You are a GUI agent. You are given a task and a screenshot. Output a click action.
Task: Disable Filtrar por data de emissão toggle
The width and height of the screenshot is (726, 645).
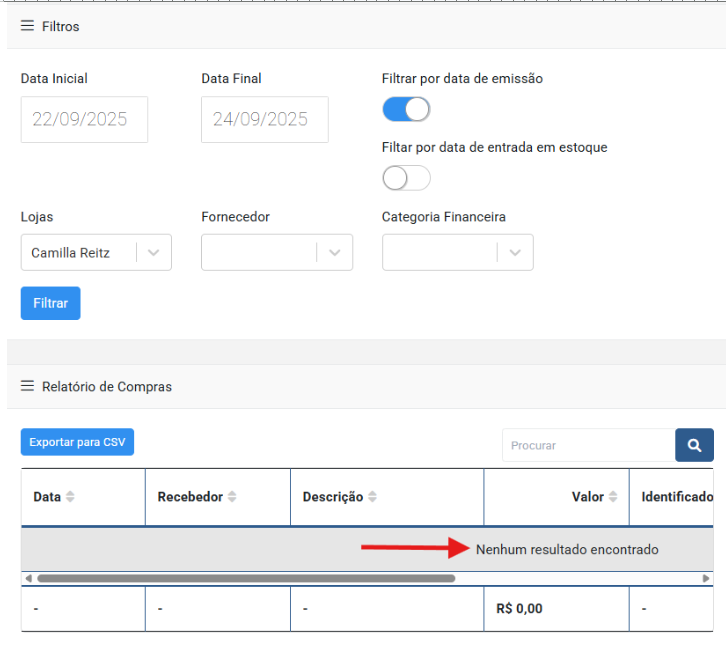pyautogui.click(x=406, y=109)
